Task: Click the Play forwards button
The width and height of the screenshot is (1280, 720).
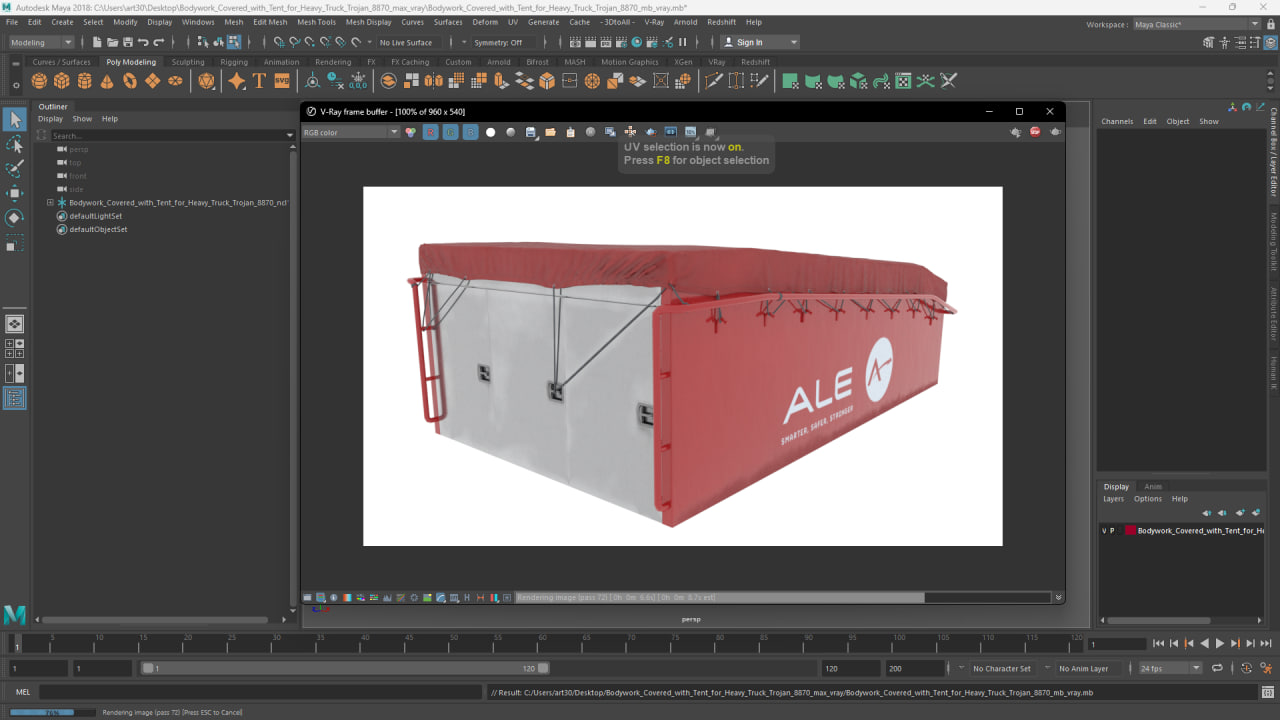Action: click(1219, 644)
